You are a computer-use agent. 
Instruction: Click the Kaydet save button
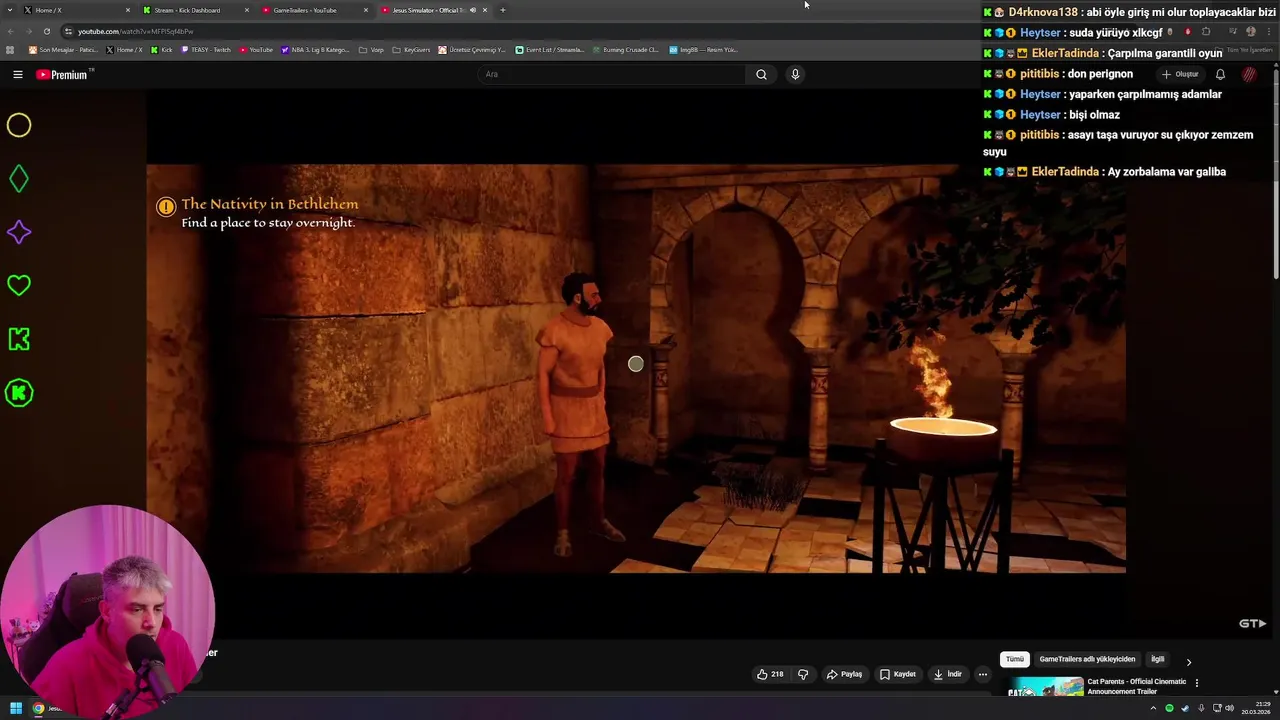[897, 674]
